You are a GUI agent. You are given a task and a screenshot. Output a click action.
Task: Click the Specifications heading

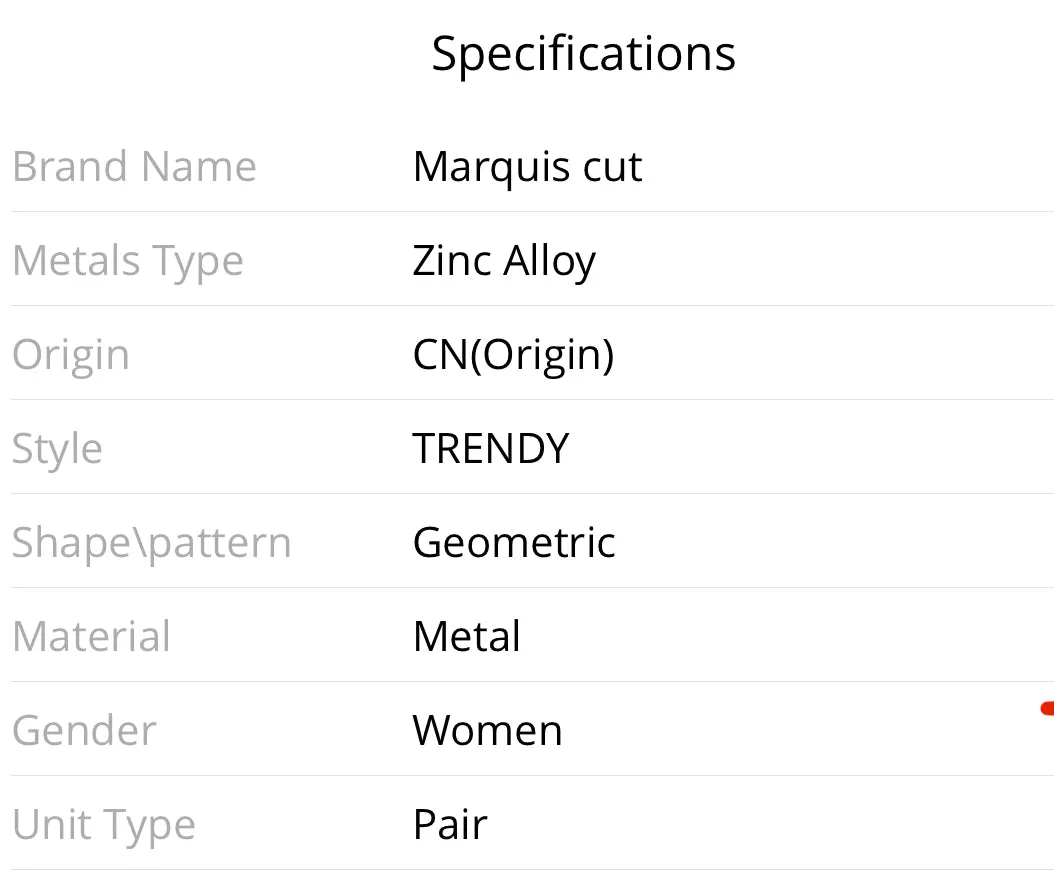pos(583,55)
